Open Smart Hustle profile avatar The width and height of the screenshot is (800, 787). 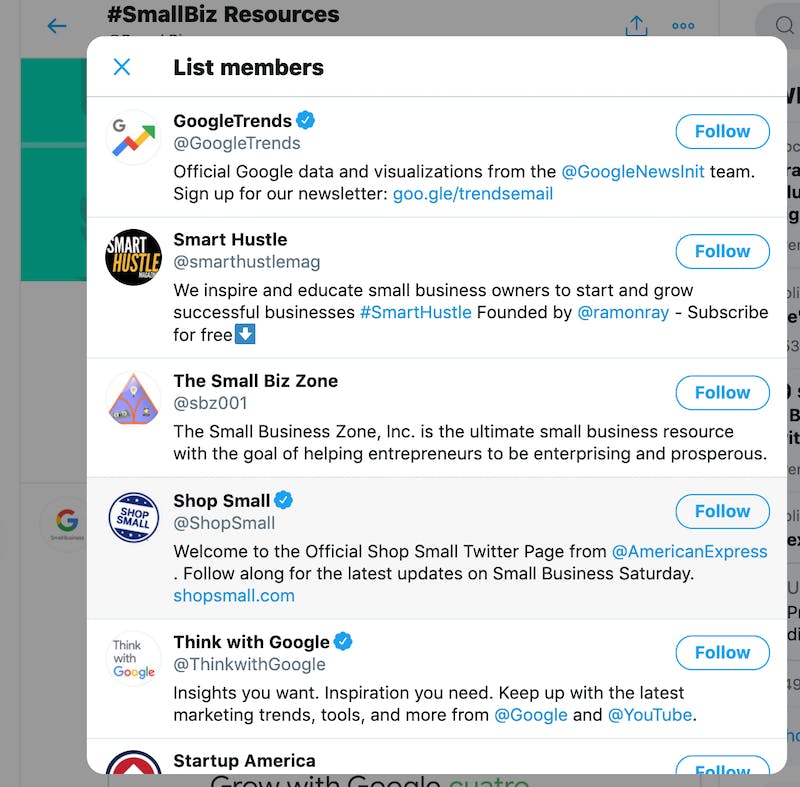point(133,257)
